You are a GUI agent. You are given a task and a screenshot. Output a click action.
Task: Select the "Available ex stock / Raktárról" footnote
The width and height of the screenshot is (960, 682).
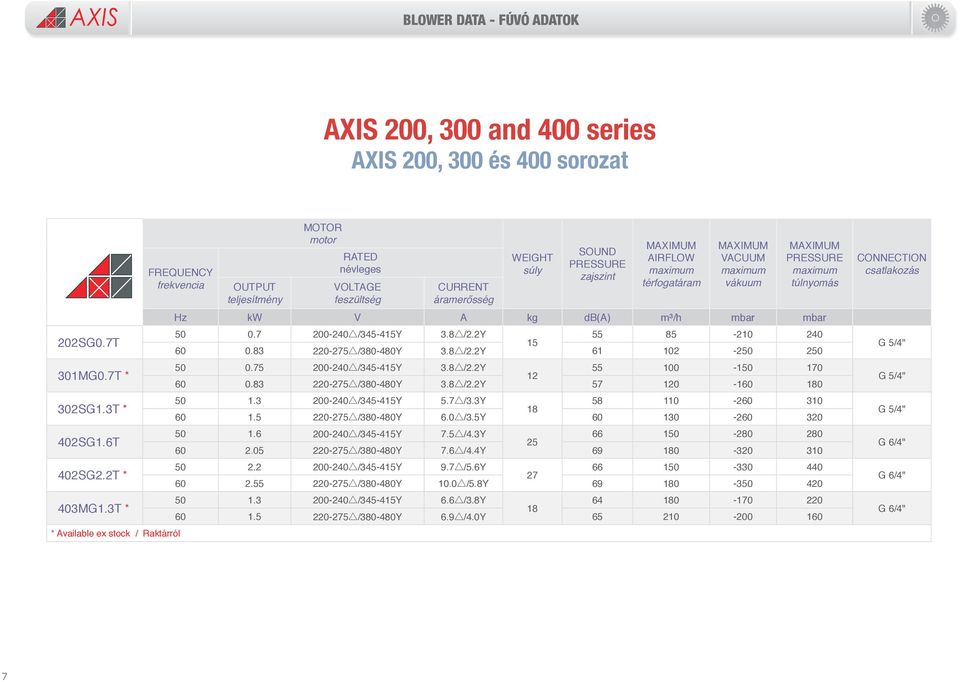pos(116,533)
